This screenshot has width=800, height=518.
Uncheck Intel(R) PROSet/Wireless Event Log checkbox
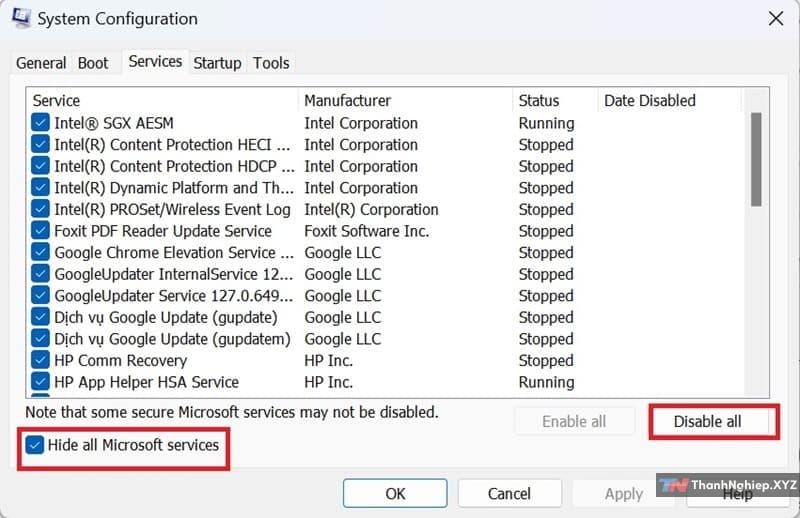(40, 209)
